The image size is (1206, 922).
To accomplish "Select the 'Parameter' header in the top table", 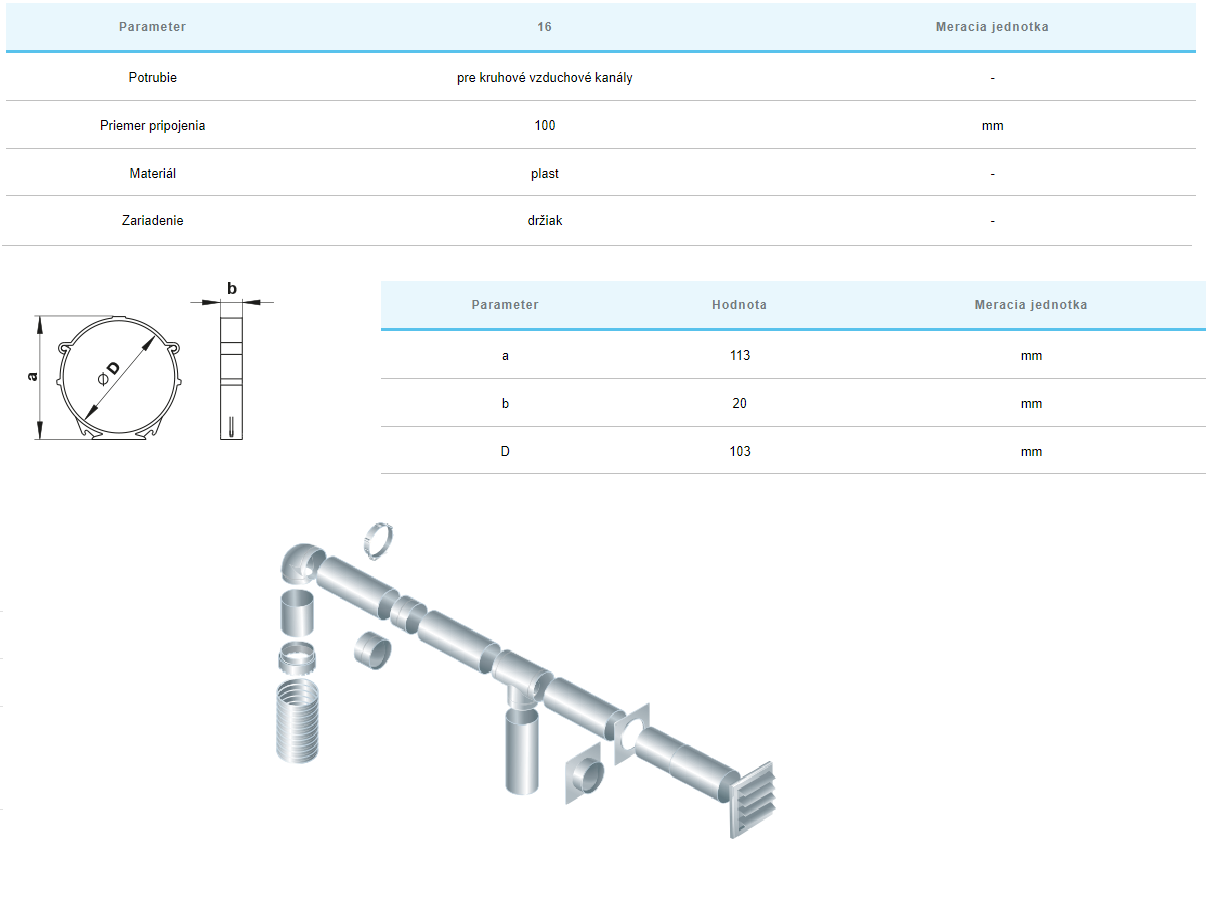I will click(152, 27).
